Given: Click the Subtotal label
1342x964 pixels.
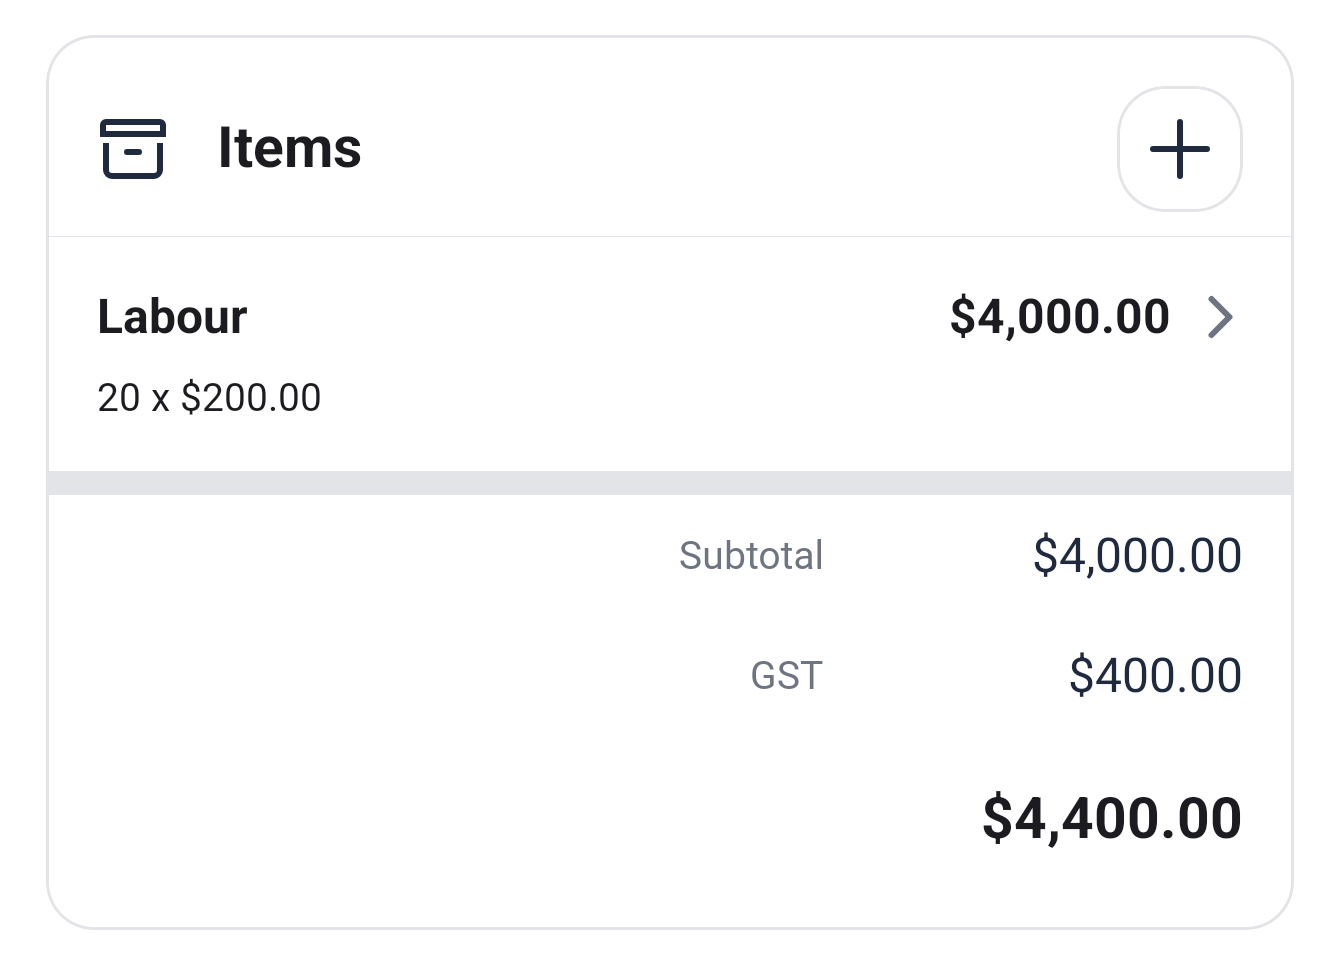Looking at the screenshot, I should [750, 555].
